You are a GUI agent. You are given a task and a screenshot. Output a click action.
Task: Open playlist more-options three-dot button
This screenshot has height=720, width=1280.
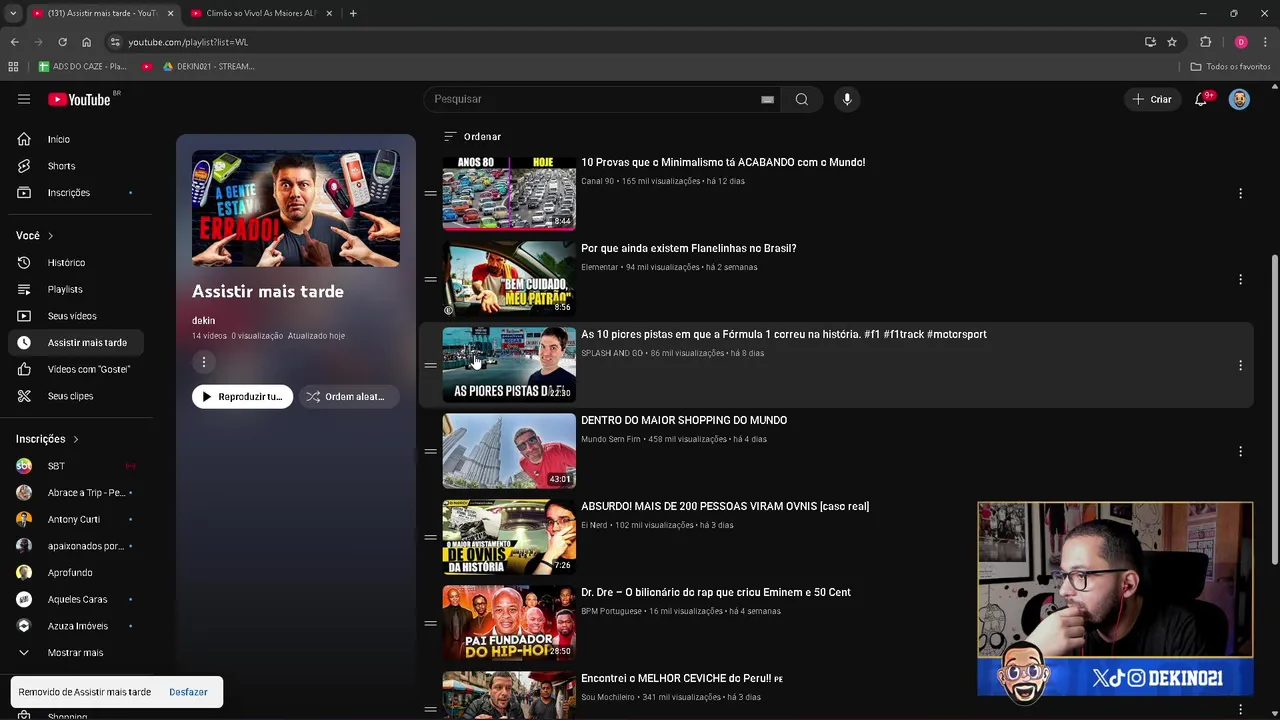tap(203, 363)
